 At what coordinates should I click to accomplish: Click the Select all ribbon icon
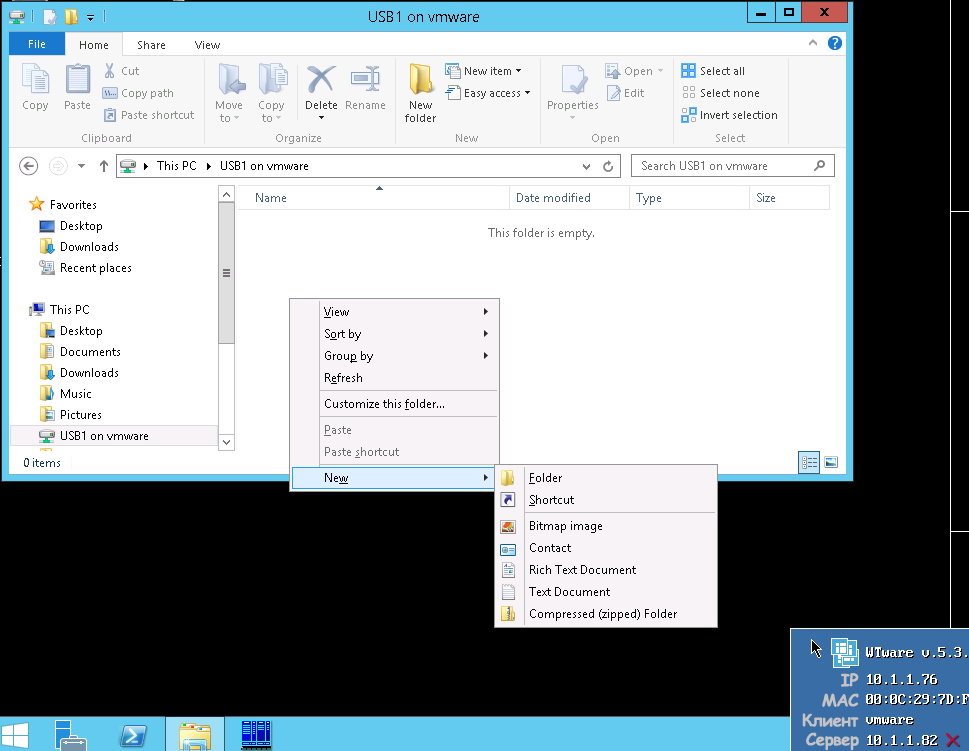pos(713,71)
